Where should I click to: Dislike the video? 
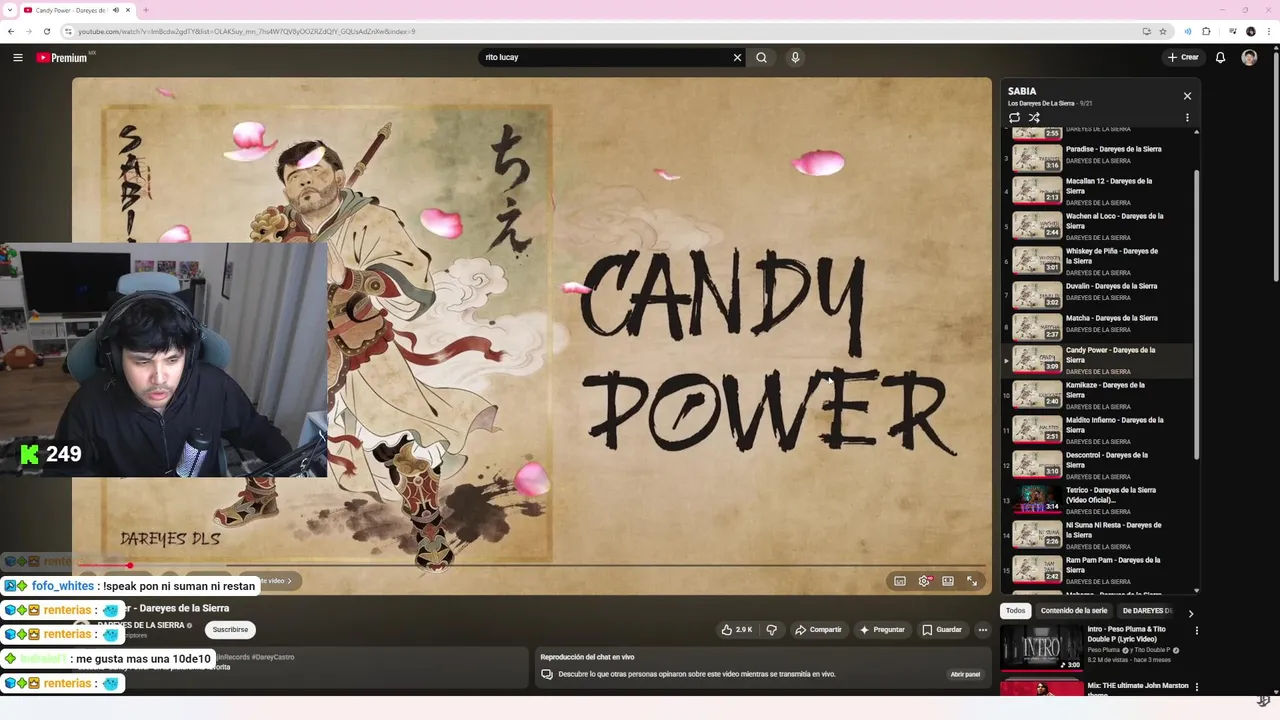(x=771, y=630)
